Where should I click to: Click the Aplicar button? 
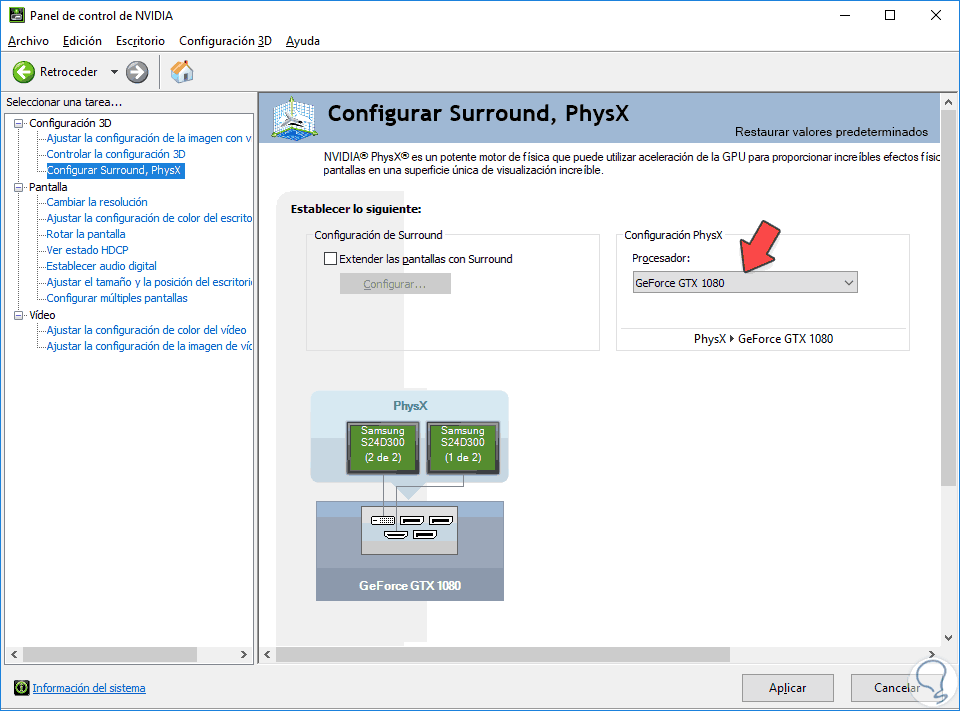[x=787, y=688]
